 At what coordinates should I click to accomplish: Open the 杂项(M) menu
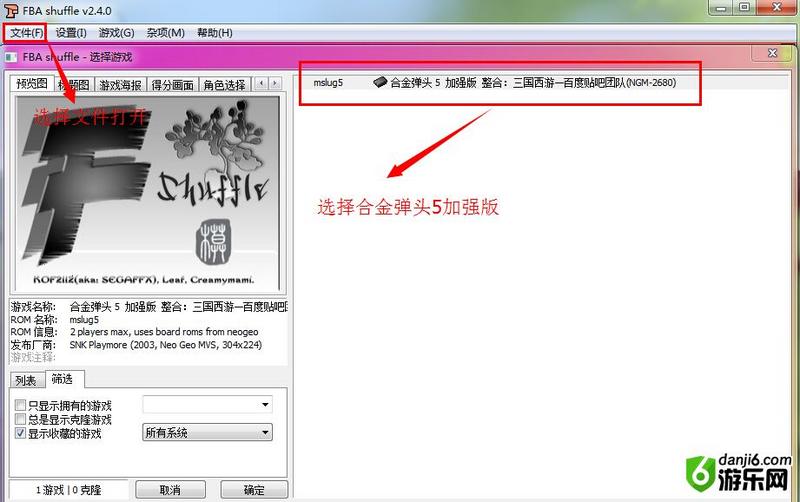click(x=165, y=33)
